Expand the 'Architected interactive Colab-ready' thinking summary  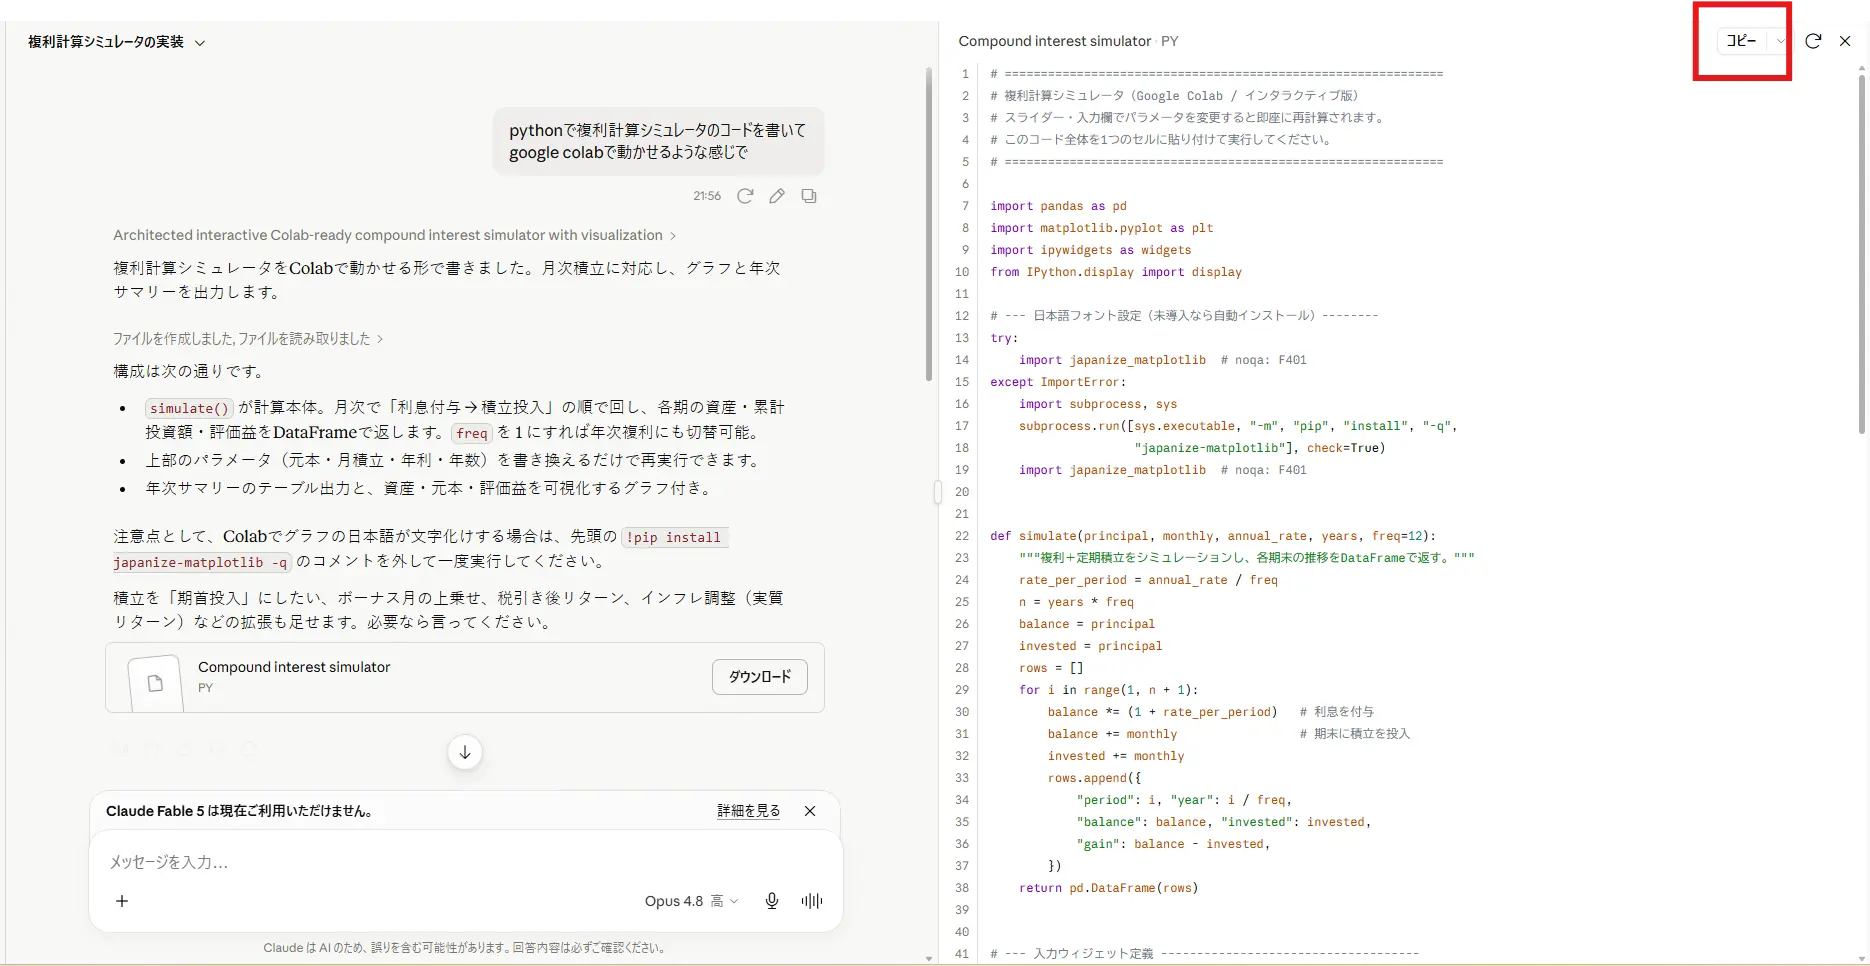click(x=394, y=235)
